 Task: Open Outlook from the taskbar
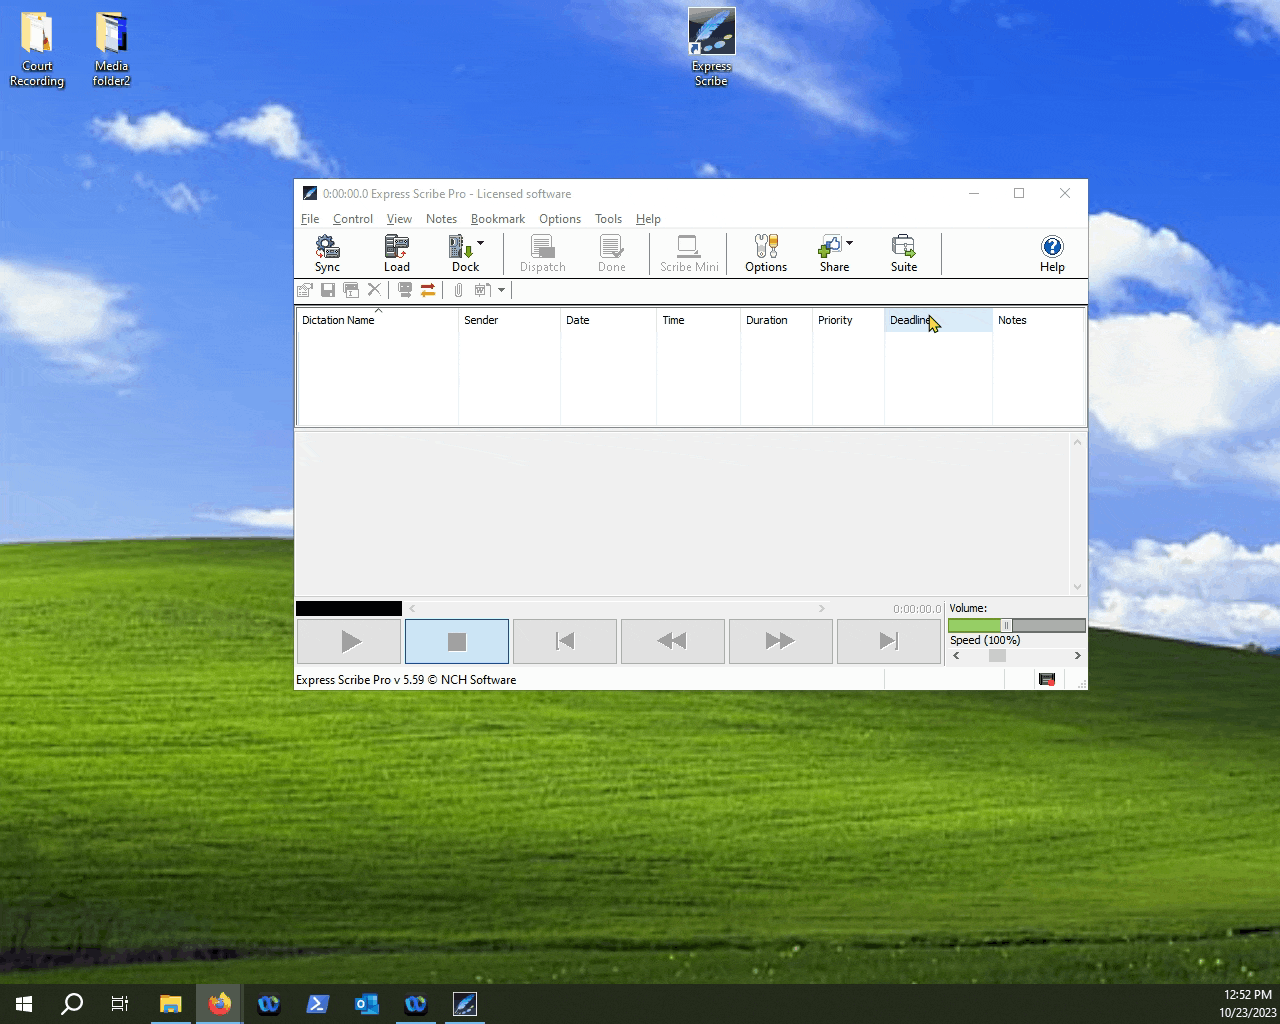(367, 1004)
